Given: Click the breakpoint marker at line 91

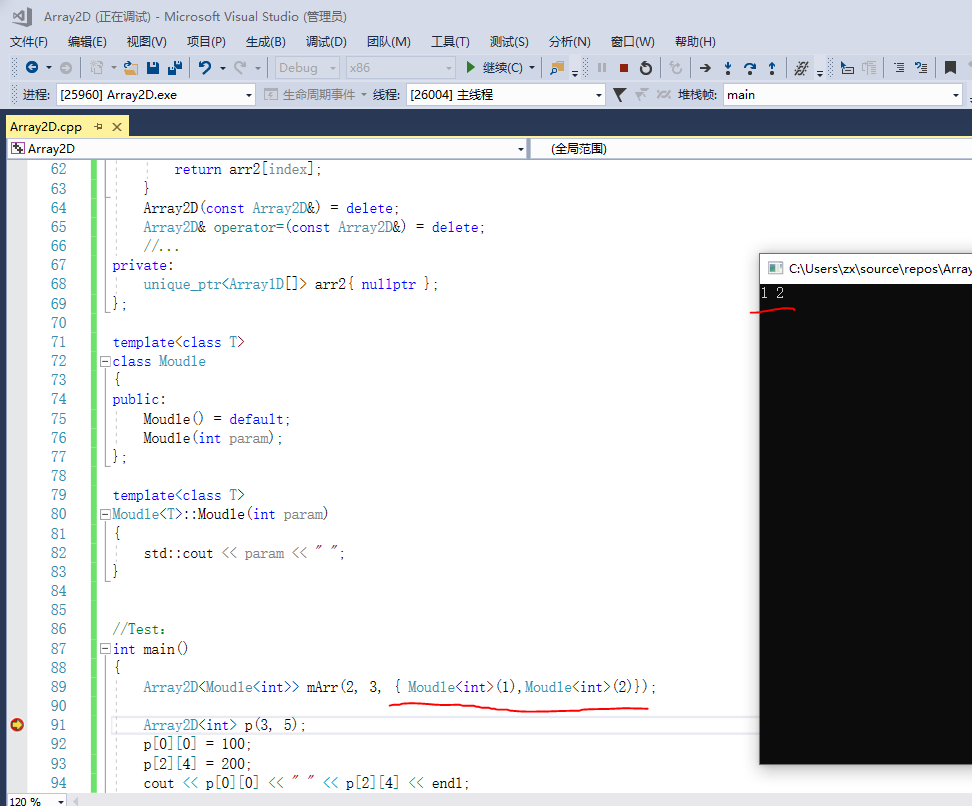Looking at the screenshot, I should [x=17, y=724].
